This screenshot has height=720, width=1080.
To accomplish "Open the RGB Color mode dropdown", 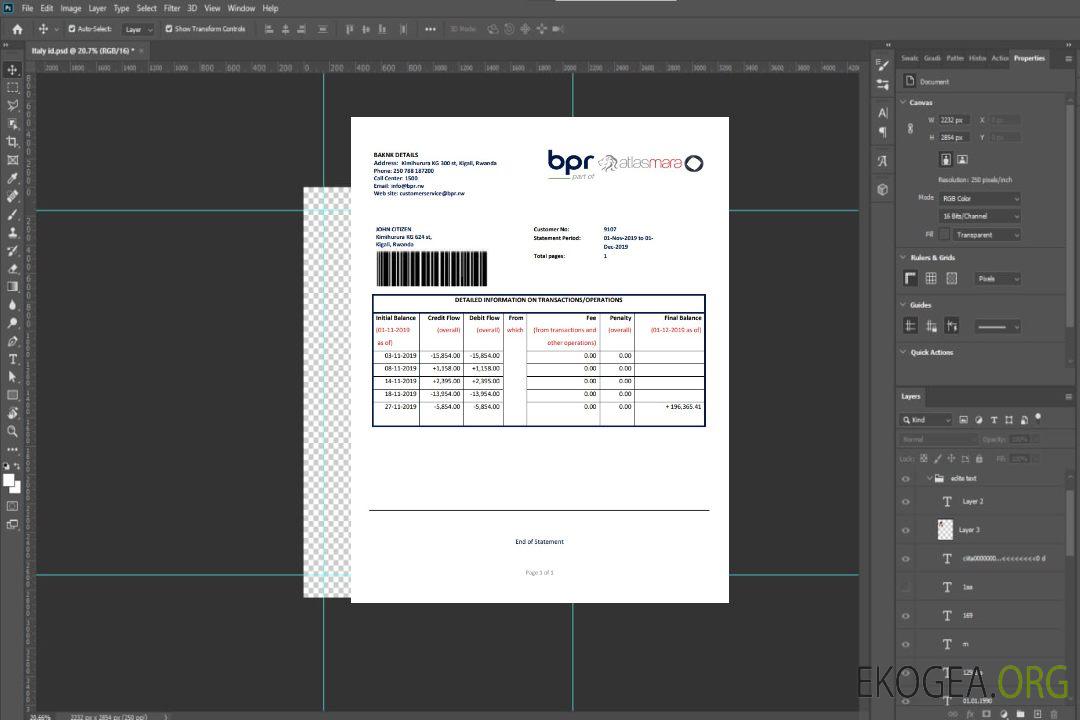I will tap(979, 198).
